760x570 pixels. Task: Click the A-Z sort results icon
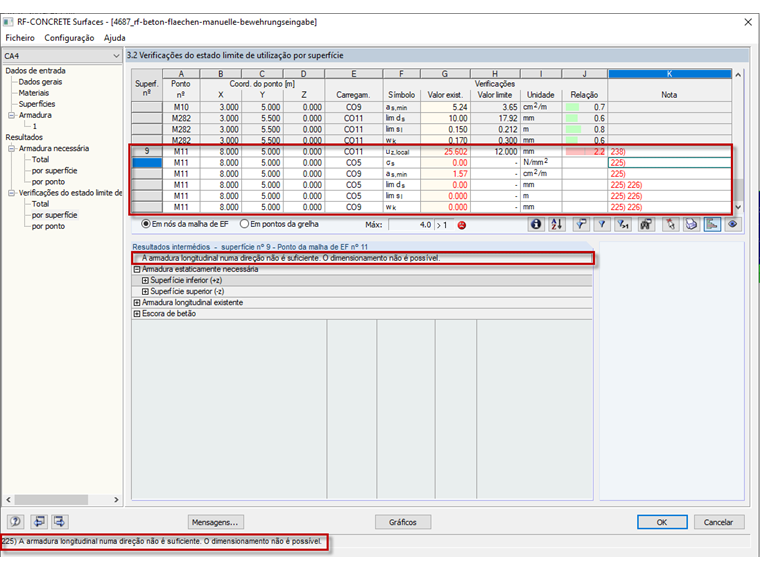pos(556,224)
